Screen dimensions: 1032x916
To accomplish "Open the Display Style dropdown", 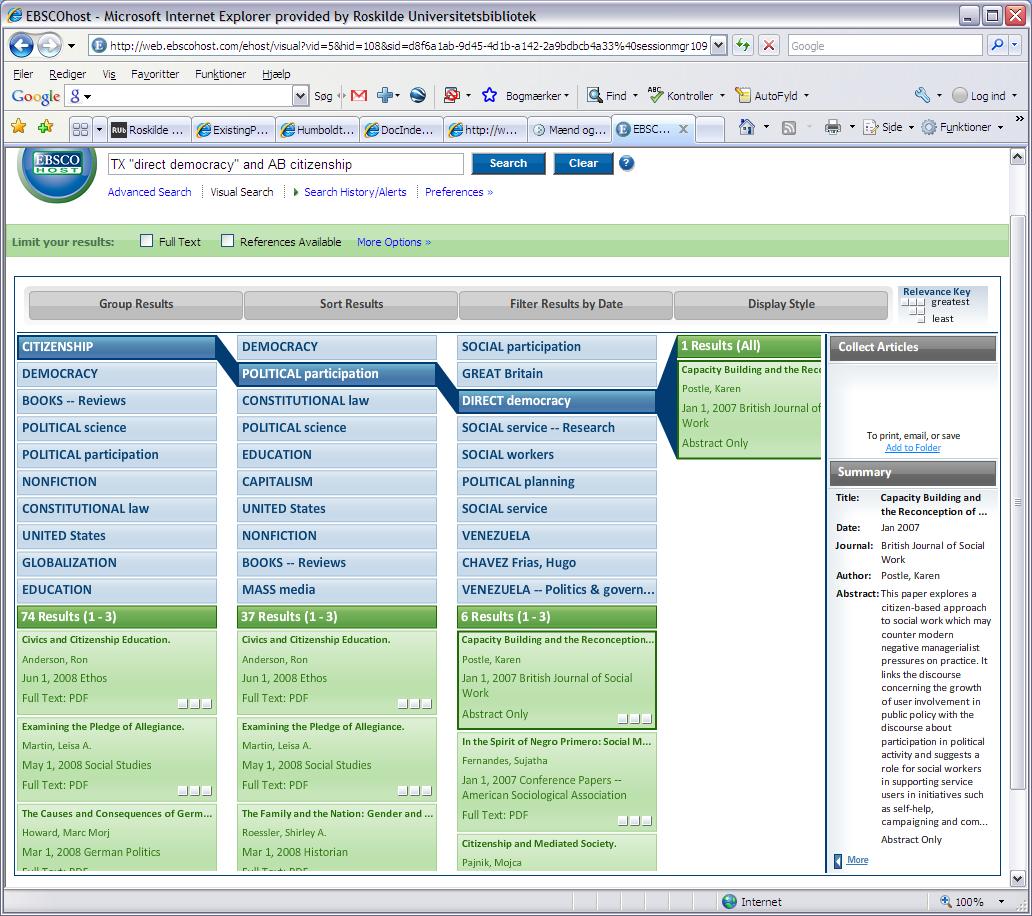I will 781,304.
